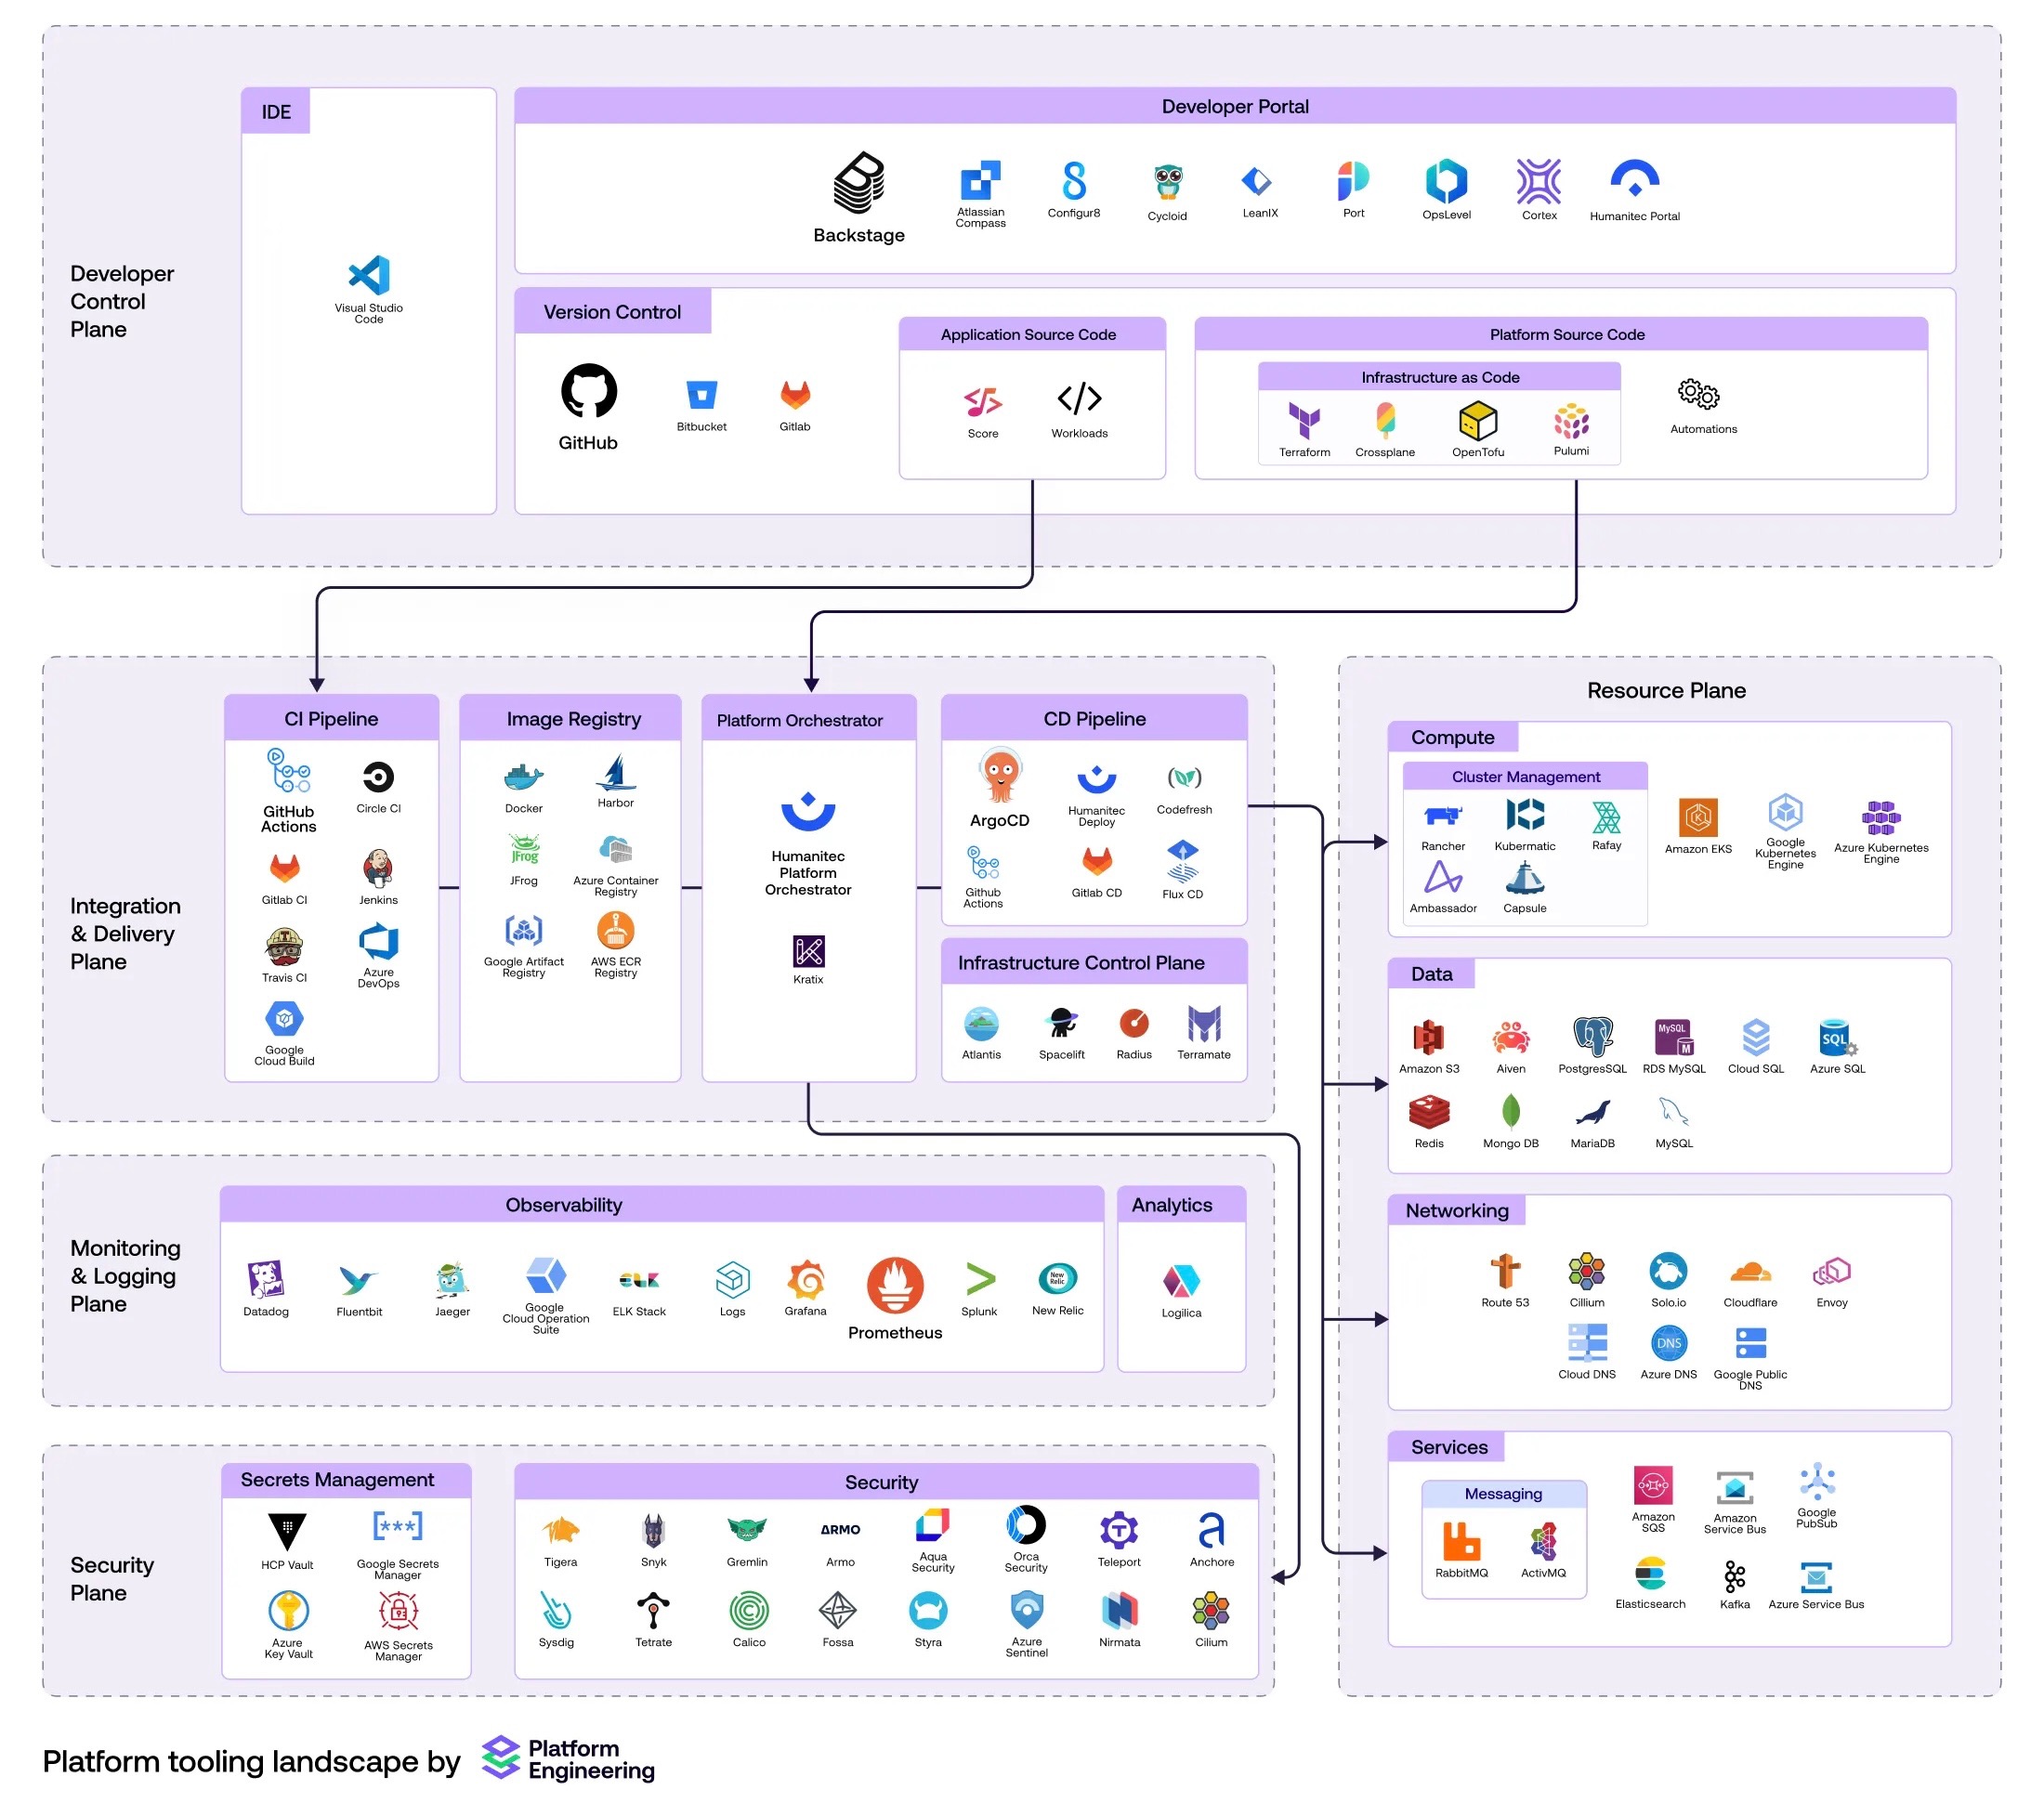
Task: Select the Visual Studio Code icon
Action: 368,275
